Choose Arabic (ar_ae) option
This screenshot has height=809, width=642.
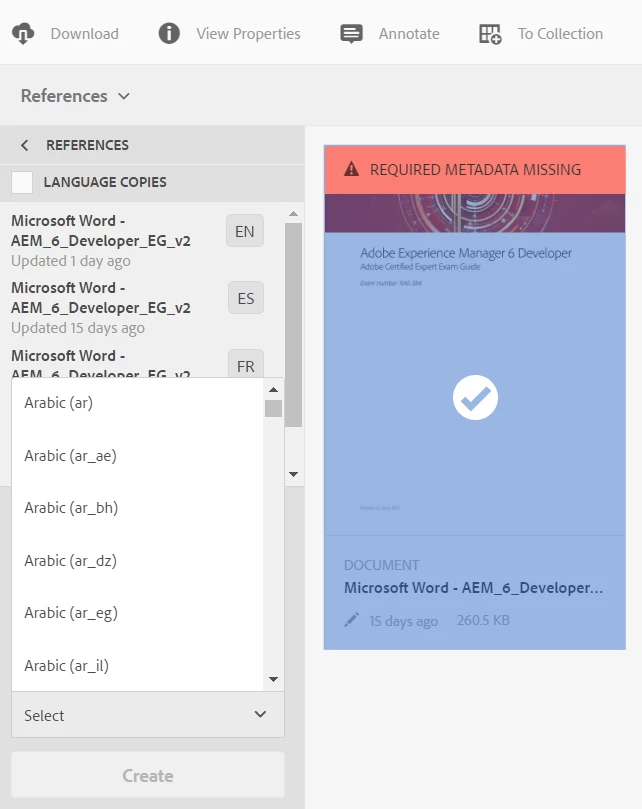(x=137, y=456)
